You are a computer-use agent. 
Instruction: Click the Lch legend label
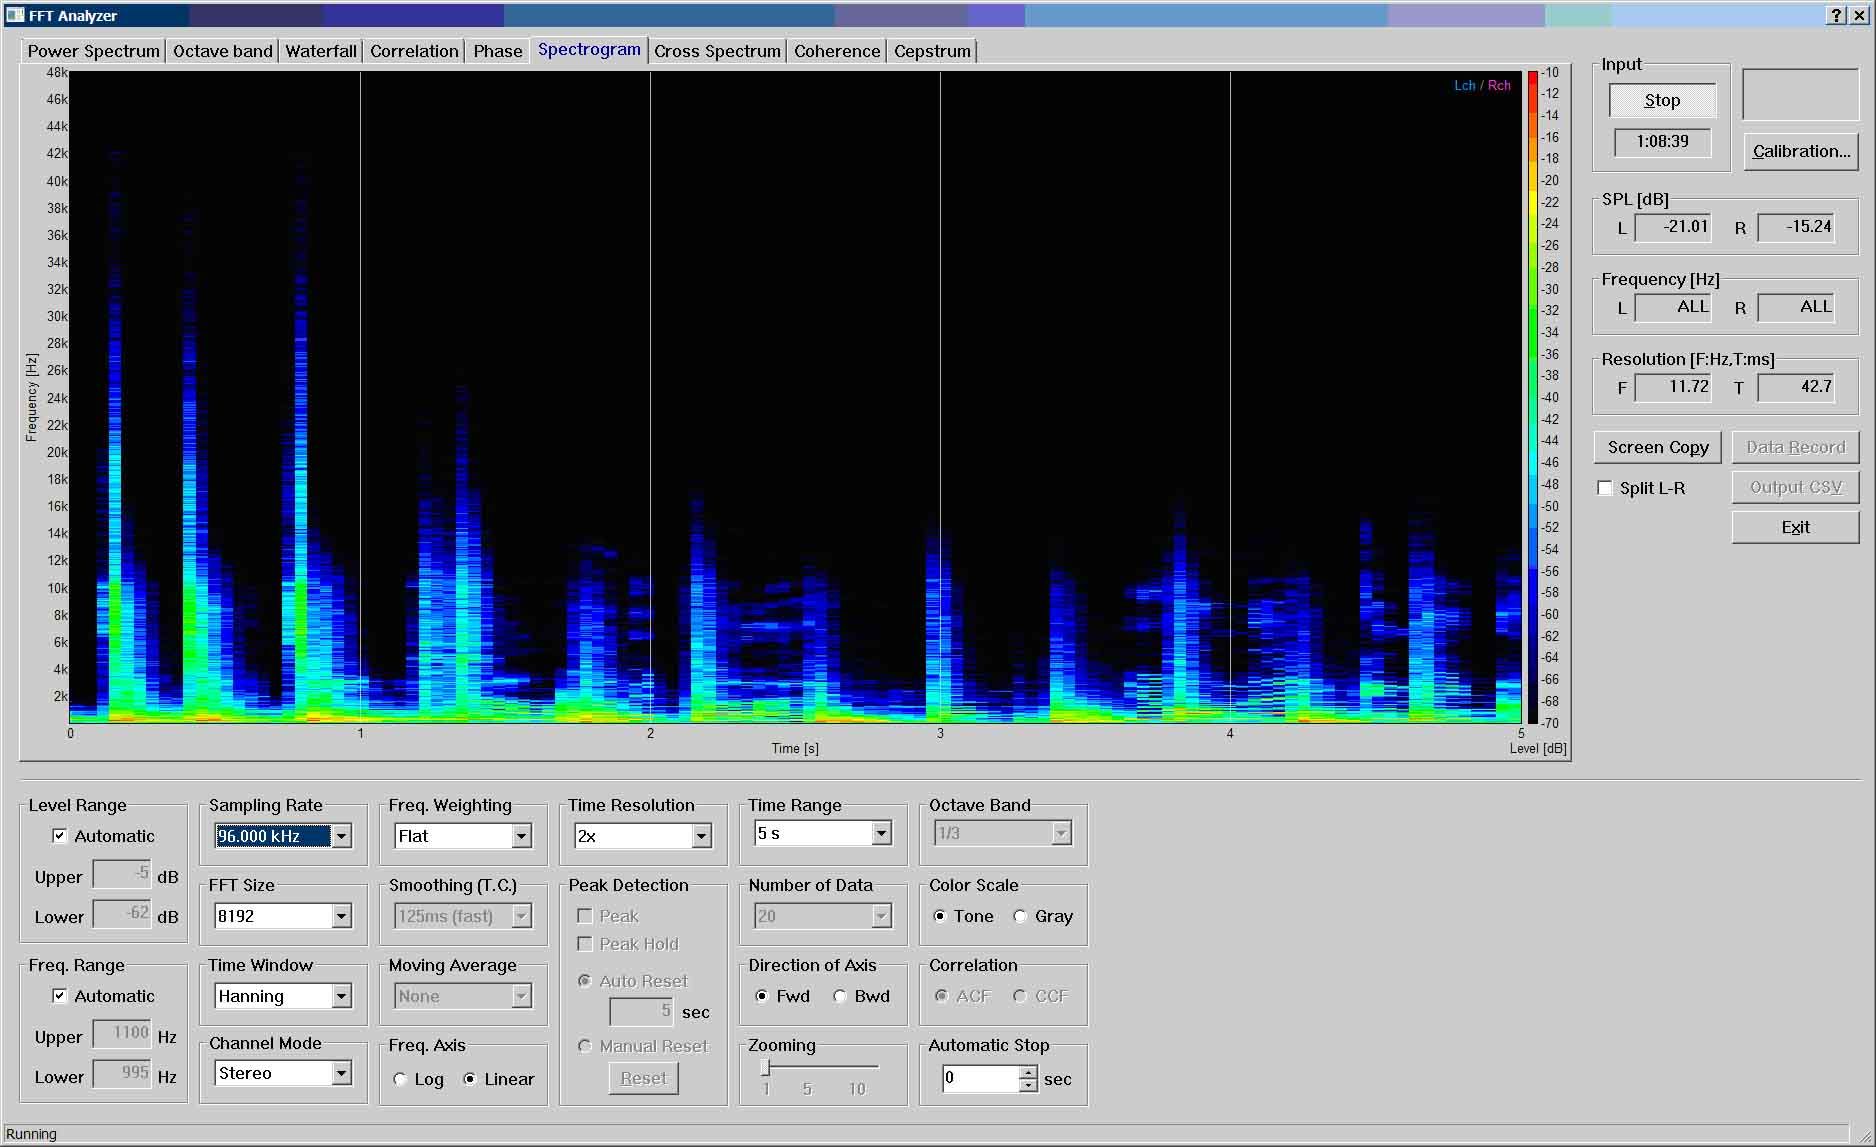(1464, 85)
